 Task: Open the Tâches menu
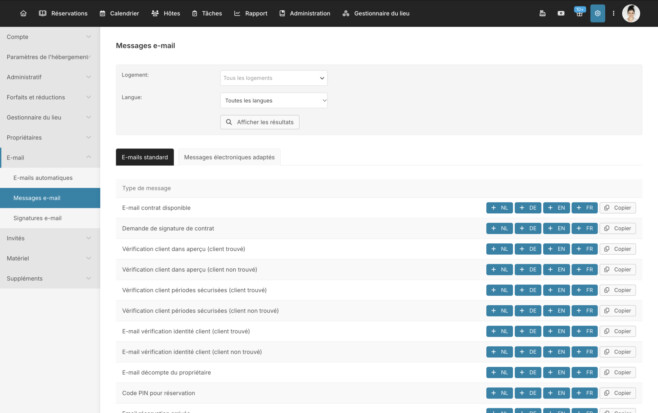(x=207, y=13)
